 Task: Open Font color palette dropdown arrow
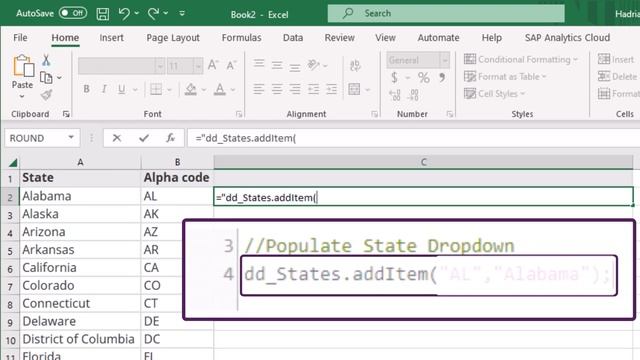(233, 89)
